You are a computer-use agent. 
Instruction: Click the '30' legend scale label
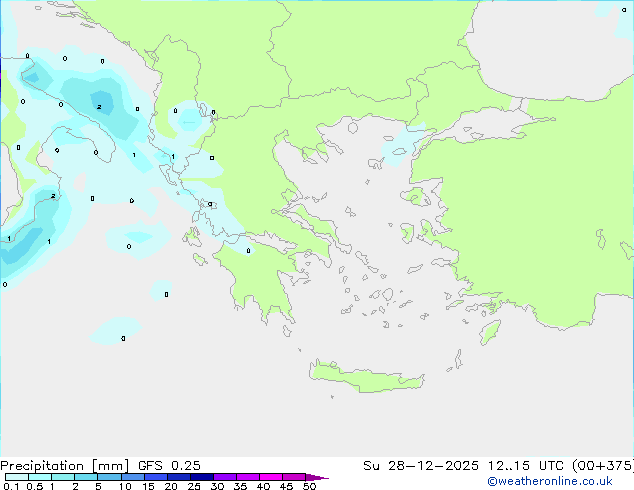pos(217,486)
